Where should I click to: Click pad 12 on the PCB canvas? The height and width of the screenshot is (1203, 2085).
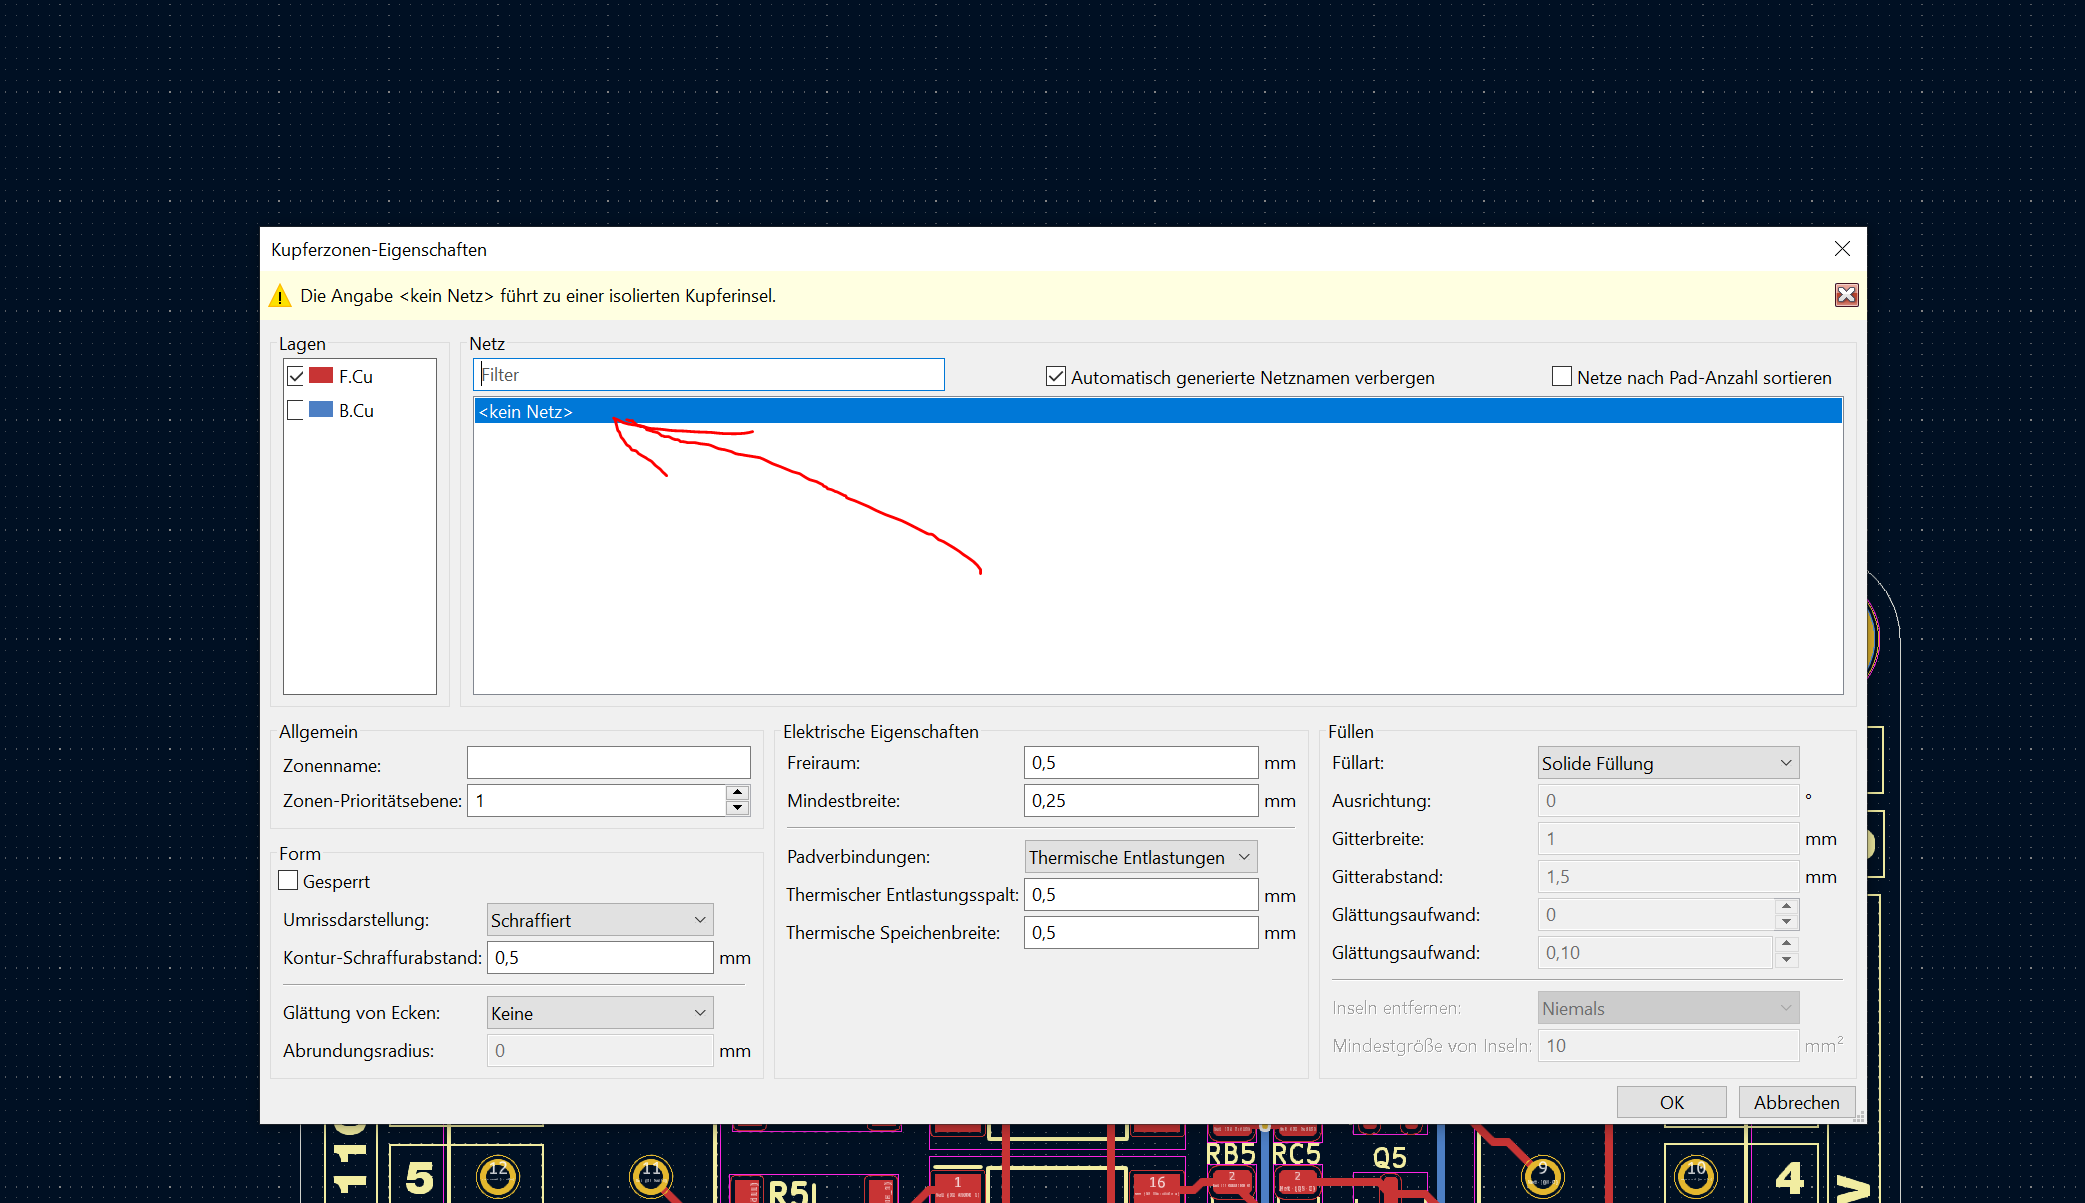pos(498,1176)
